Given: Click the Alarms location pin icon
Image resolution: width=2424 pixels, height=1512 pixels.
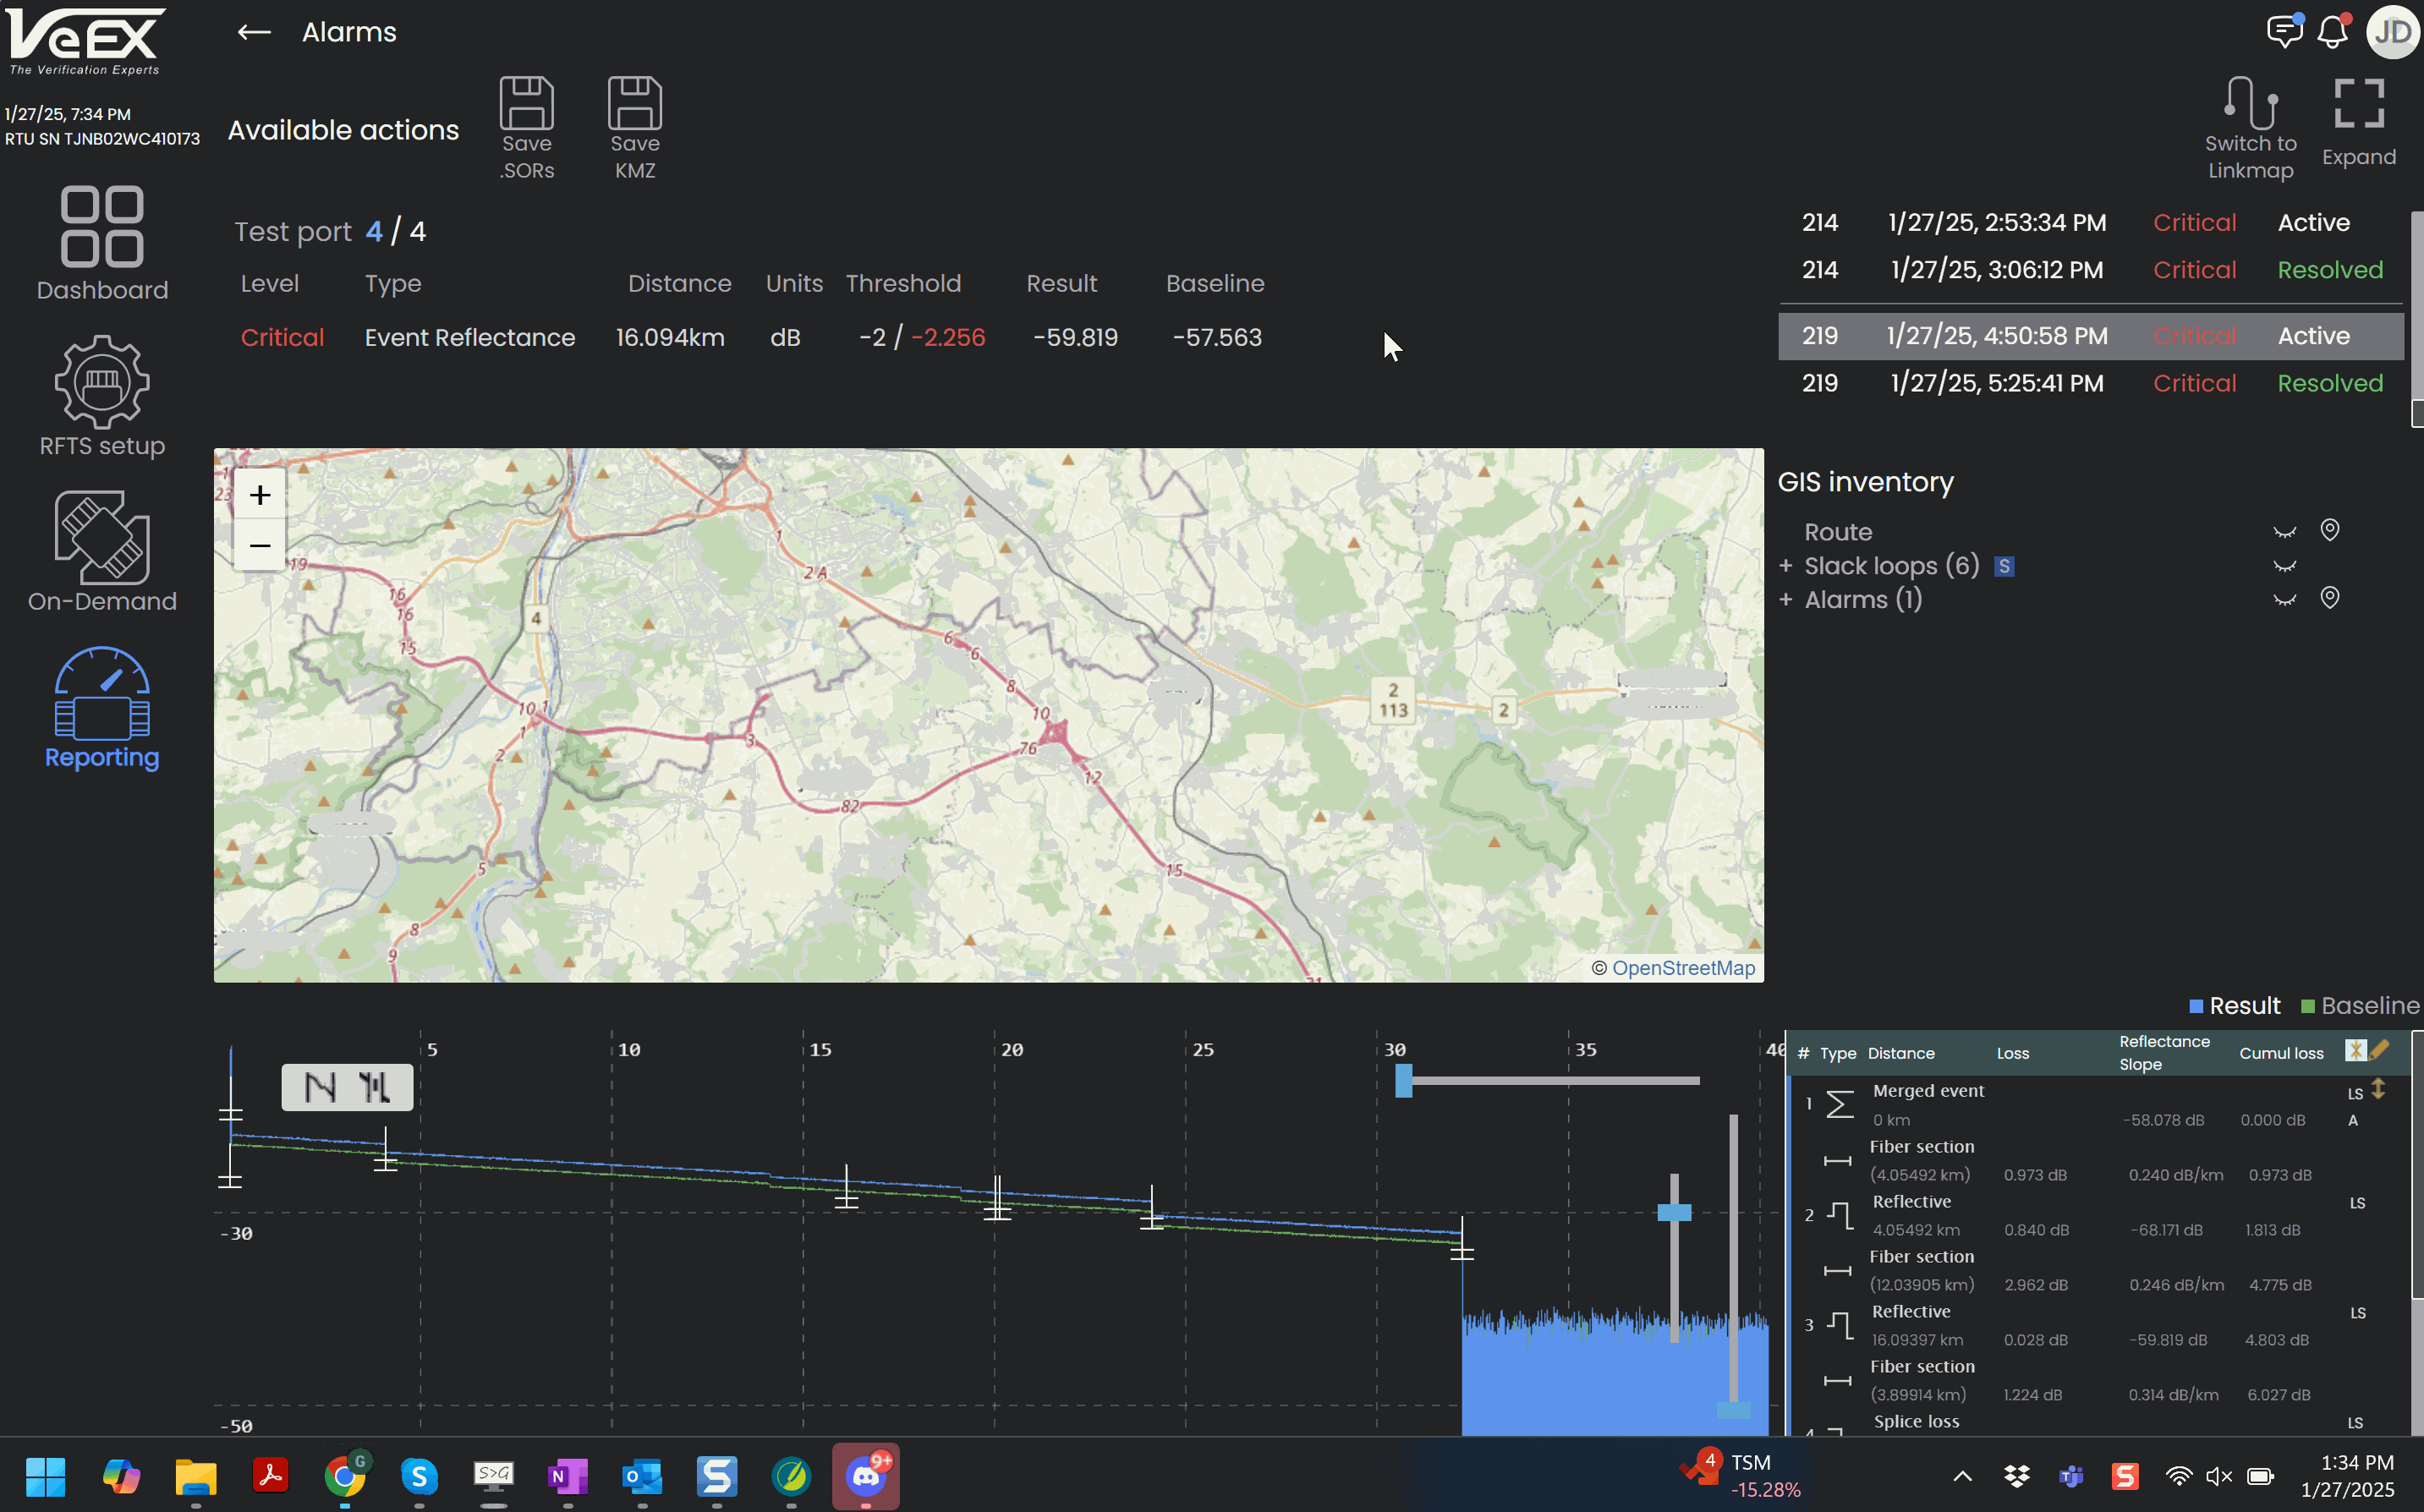Looking at the screenshot, I should pos(2330,598).
